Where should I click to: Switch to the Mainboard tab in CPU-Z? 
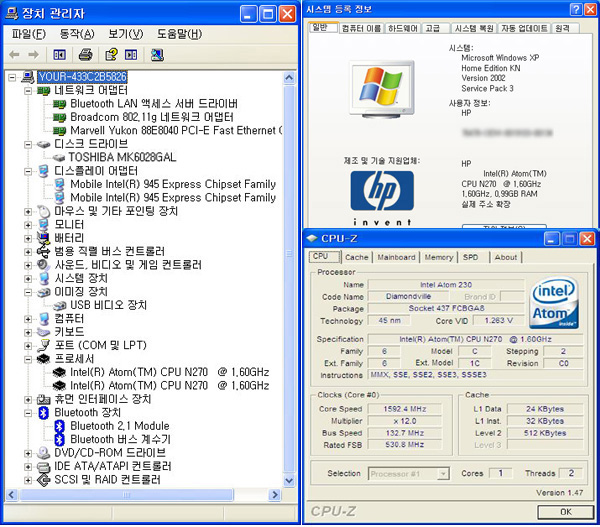[396, 257]
